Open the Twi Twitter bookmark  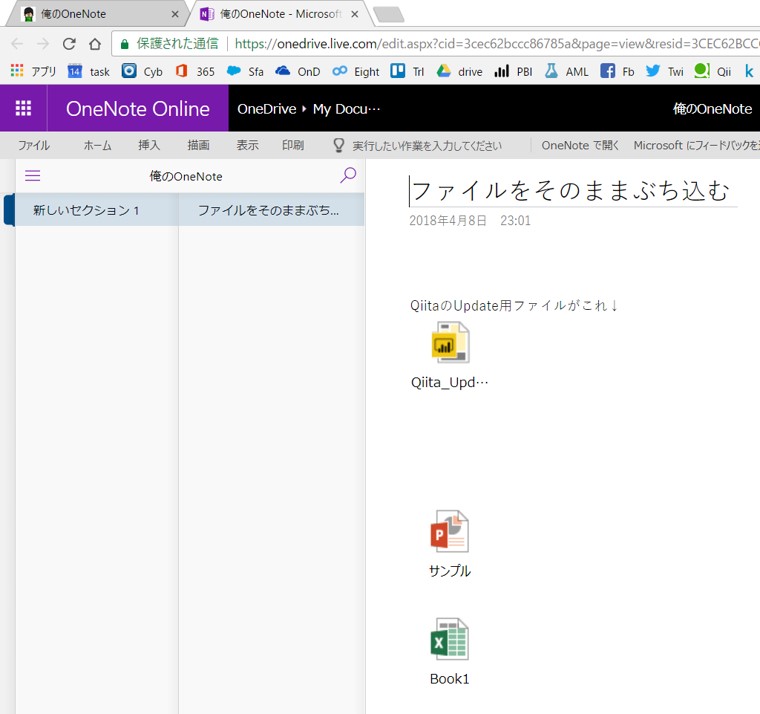664,71
